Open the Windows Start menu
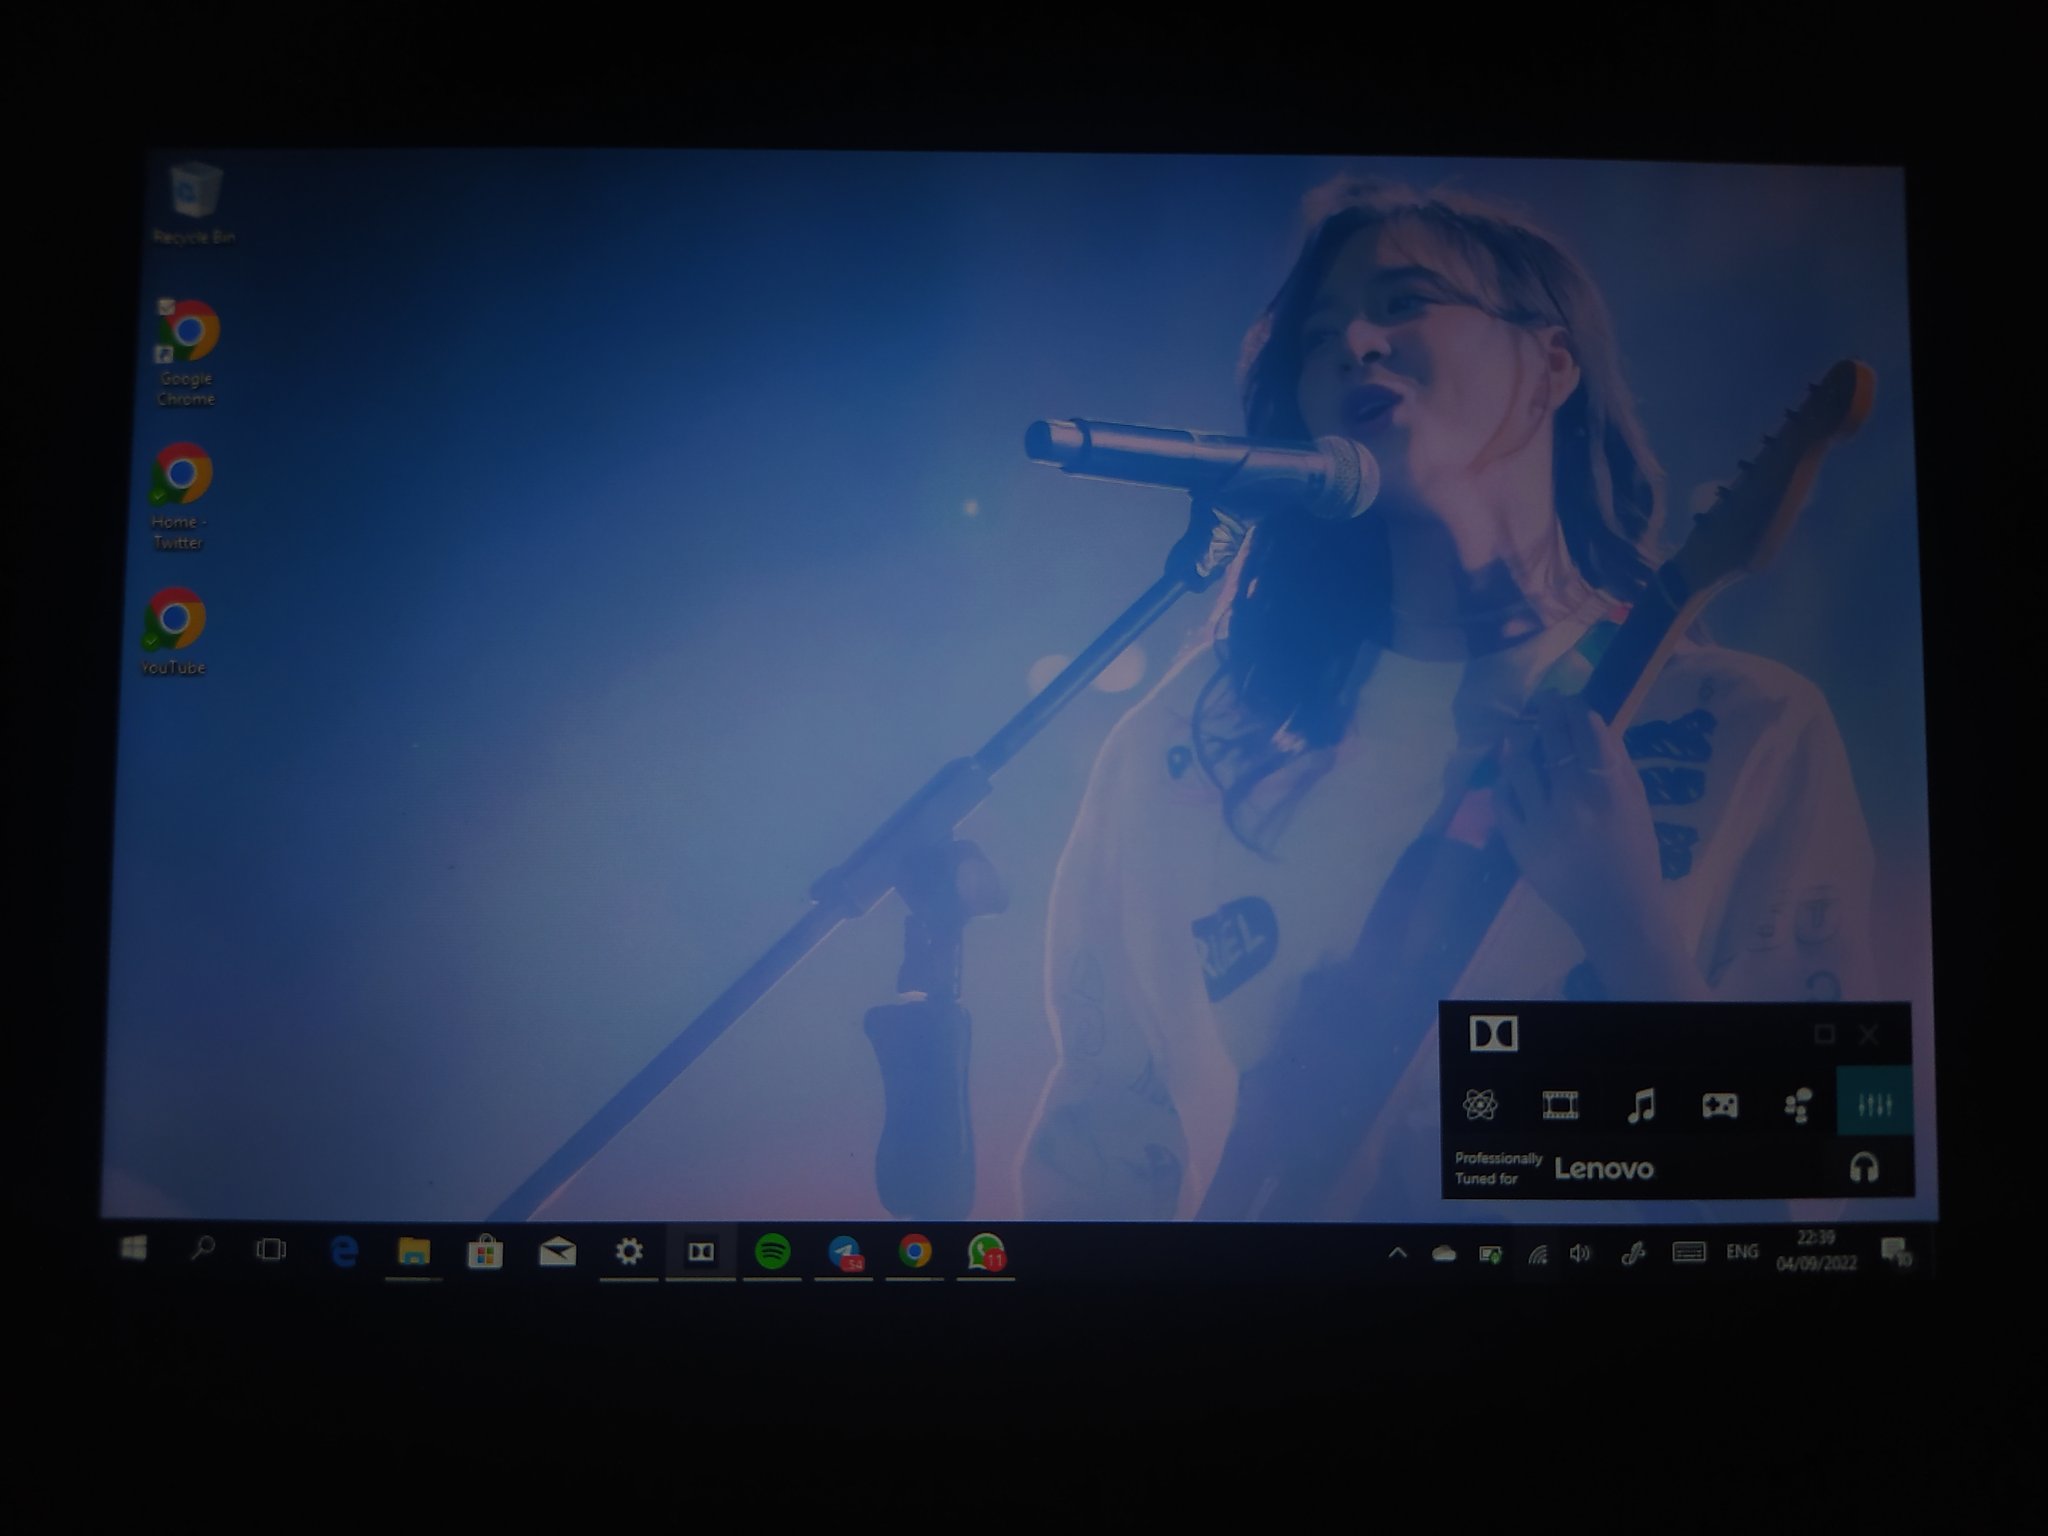Screen dimensions: 2048x1536 (x=134, y=1248)
